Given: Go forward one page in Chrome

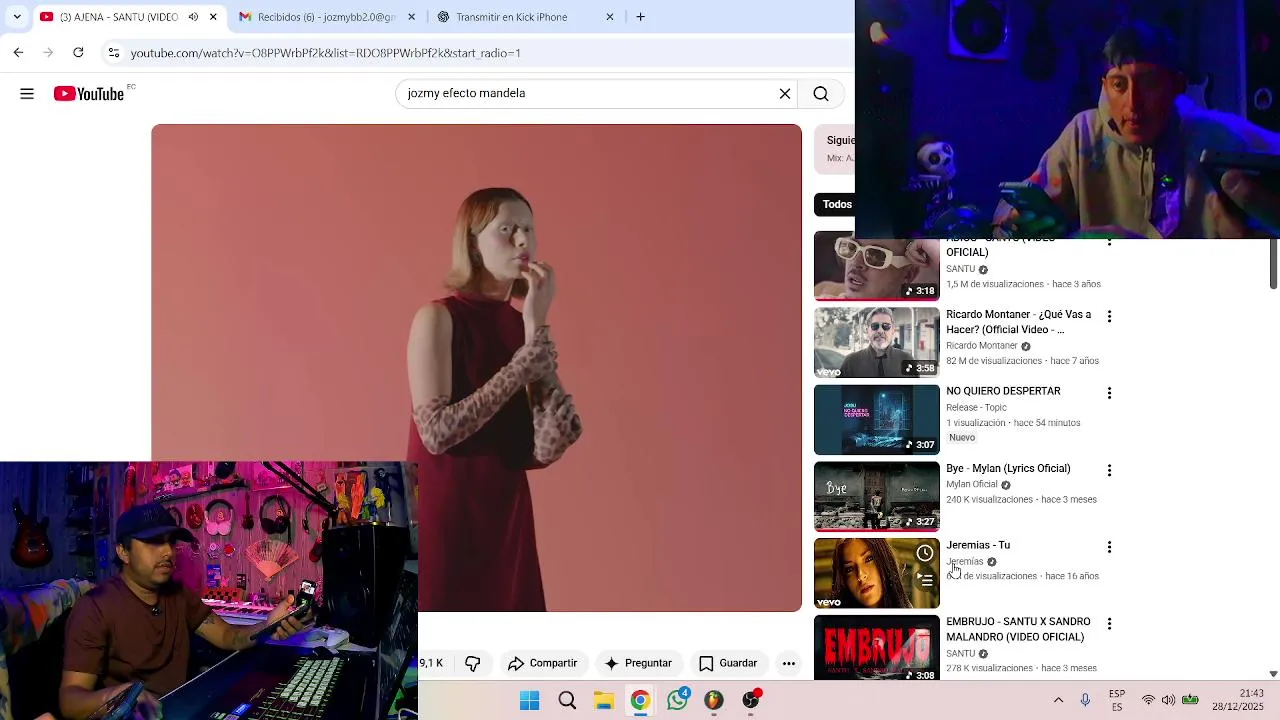Looking at the screenshot, I should click(48, 52).
